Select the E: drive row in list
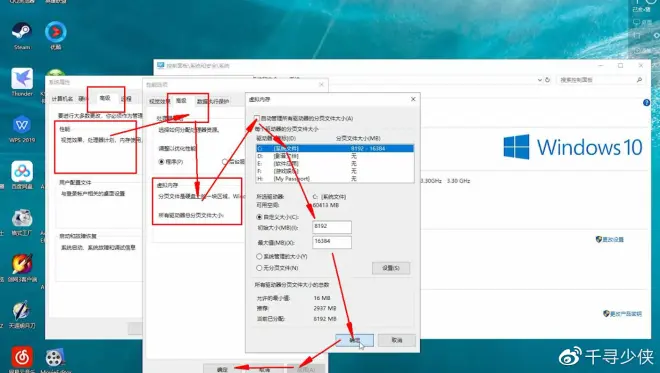Screen dimensions: 660x373 (x=335, y=163)
